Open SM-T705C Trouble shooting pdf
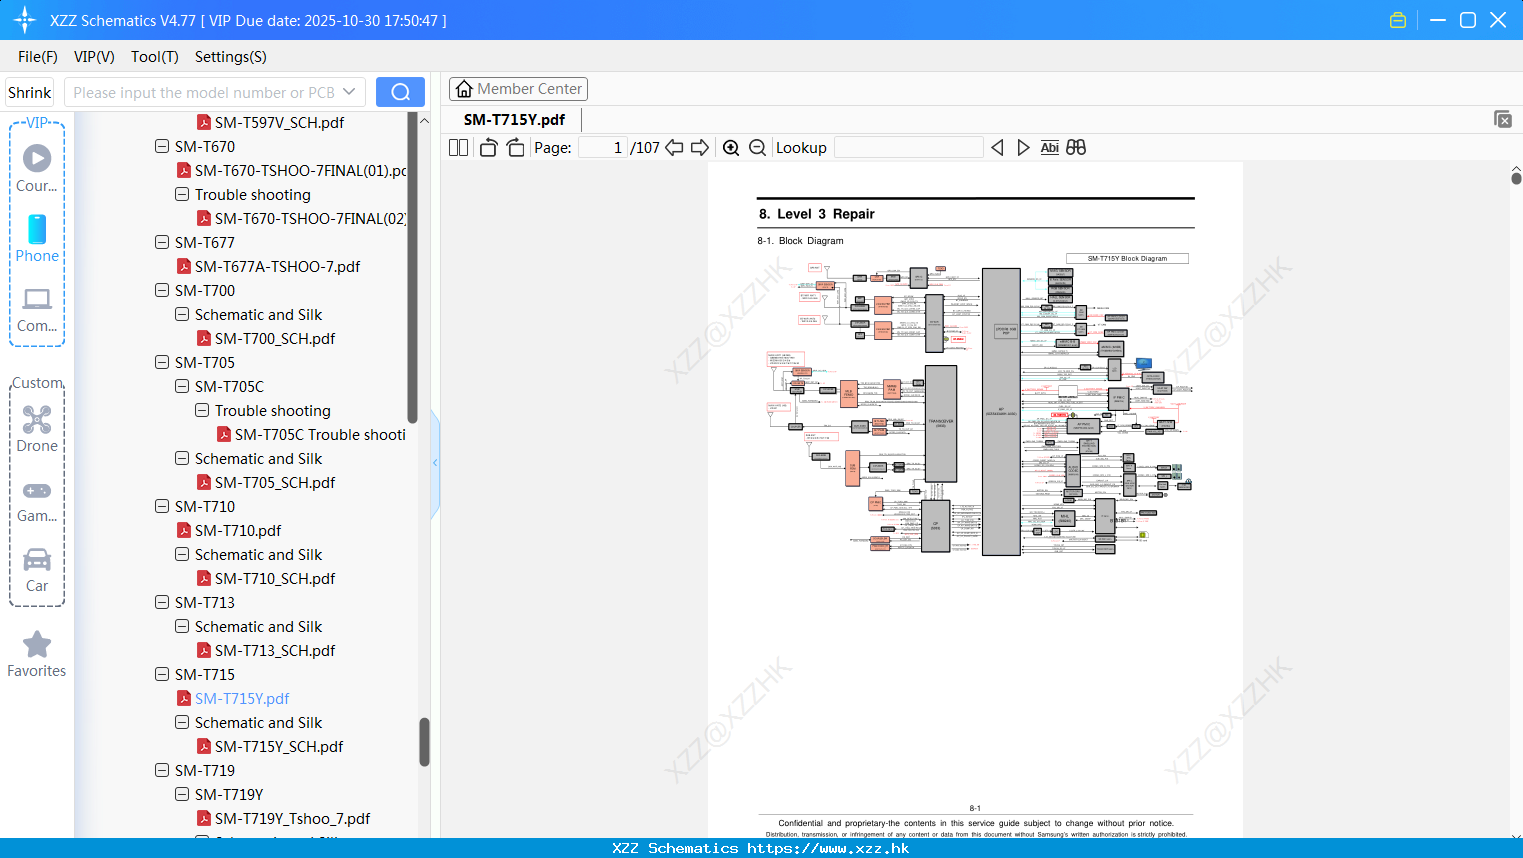 (x=311, y=434)
